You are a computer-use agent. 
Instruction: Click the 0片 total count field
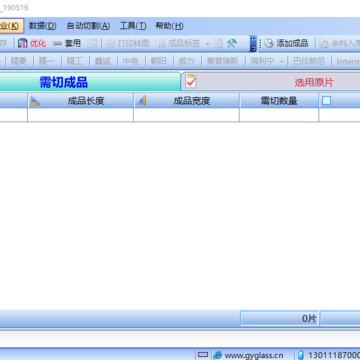tap(279, 319)
